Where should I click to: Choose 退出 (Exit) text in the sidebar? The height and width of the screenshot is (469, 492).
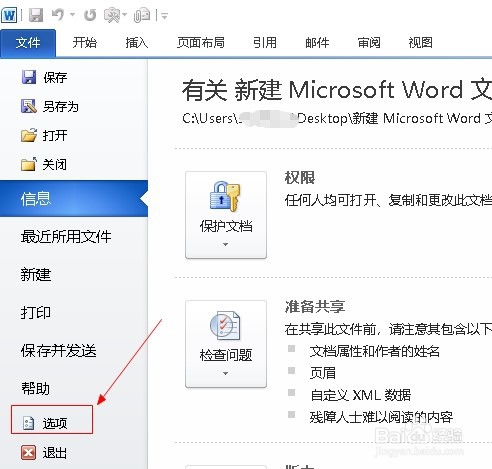pyautogui.click(x=55, y=453)
